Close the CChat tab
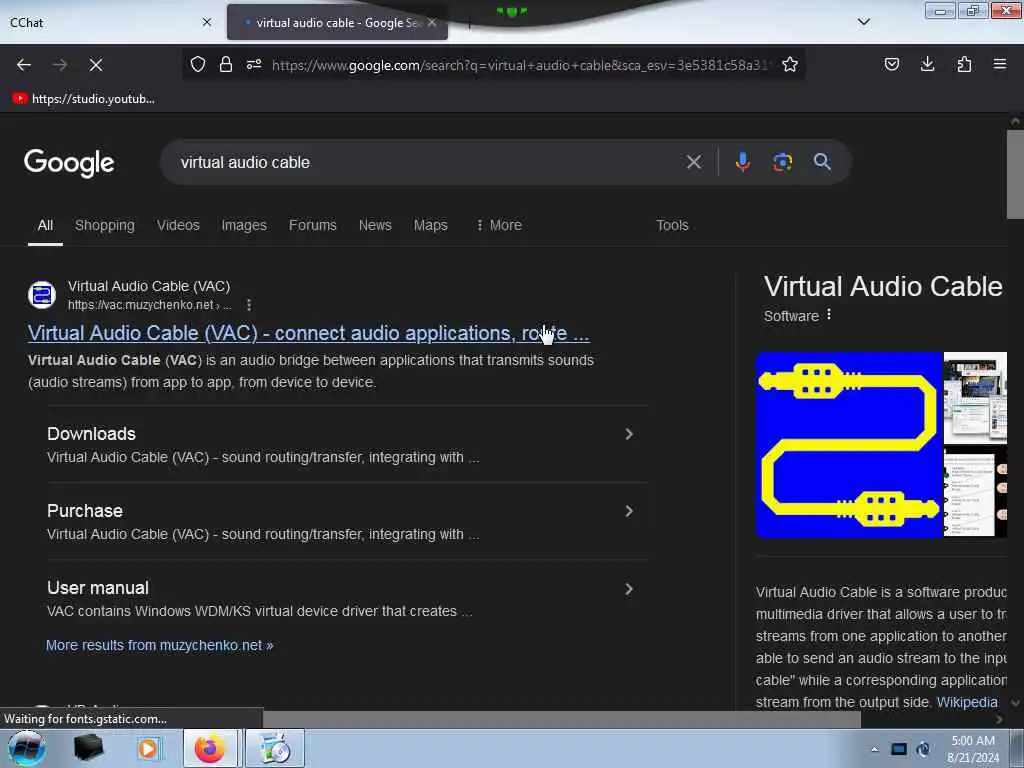Viewport: 1024px width, 768px height. click(x=207, y=22)
